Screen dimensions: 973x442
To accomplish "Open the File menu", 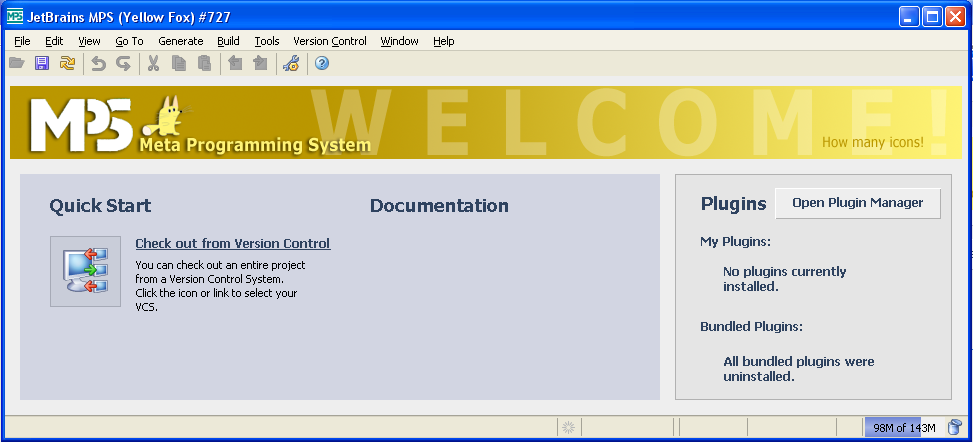I will pyautogui.click(x=22, y=41).
